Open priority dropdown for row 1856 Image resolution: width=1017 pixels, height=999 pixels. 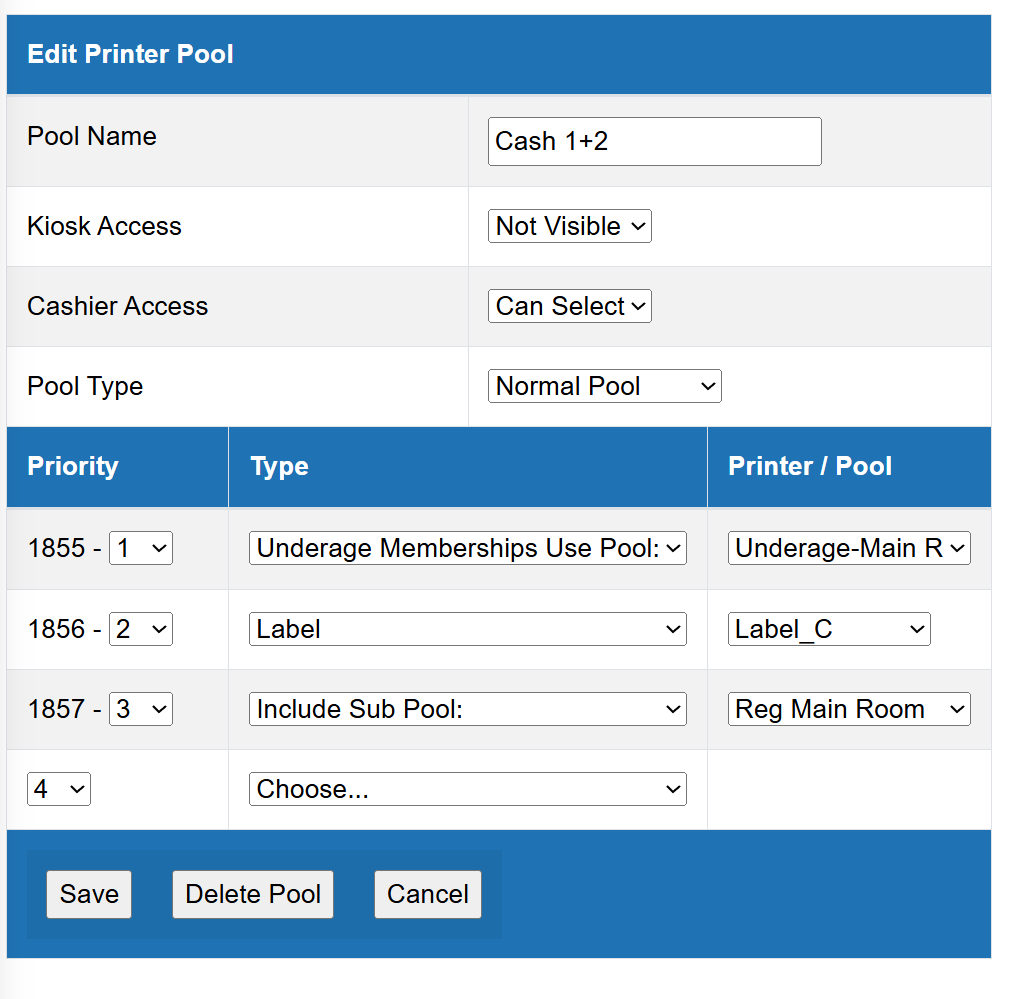pos(141,629)
